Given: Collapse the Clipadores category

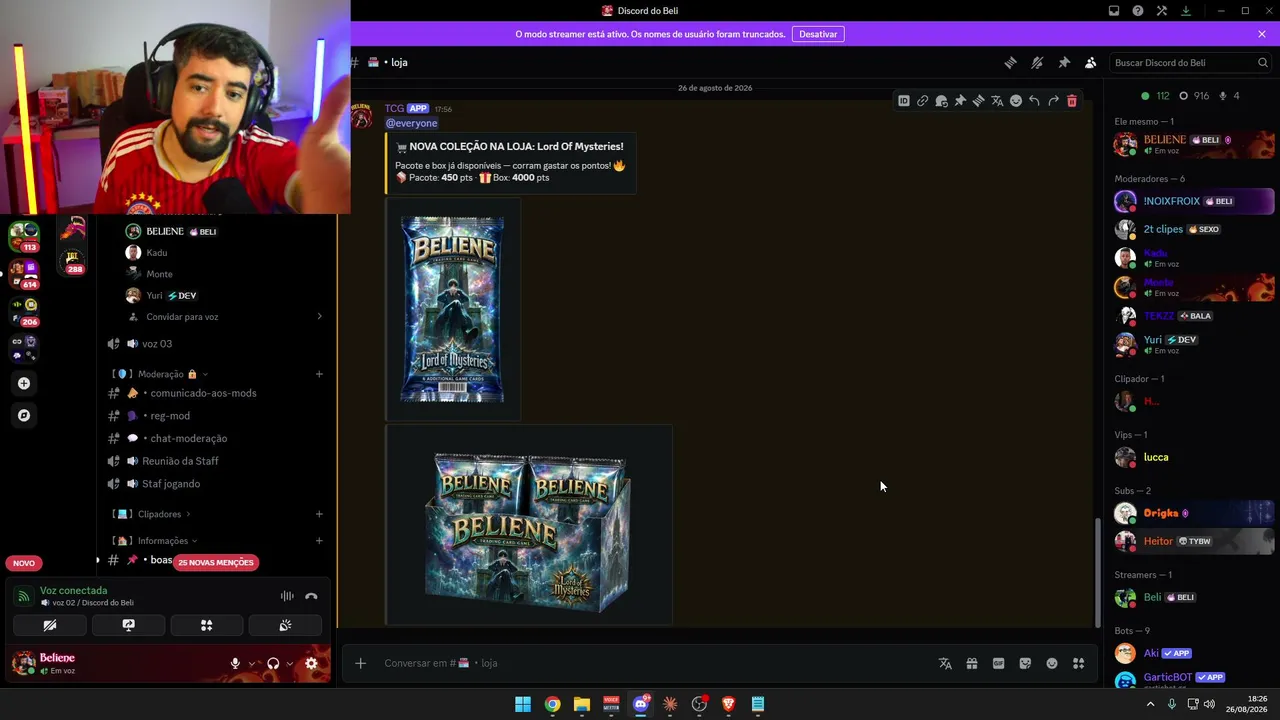Looking at the screenshot, I should pos(152,514).
